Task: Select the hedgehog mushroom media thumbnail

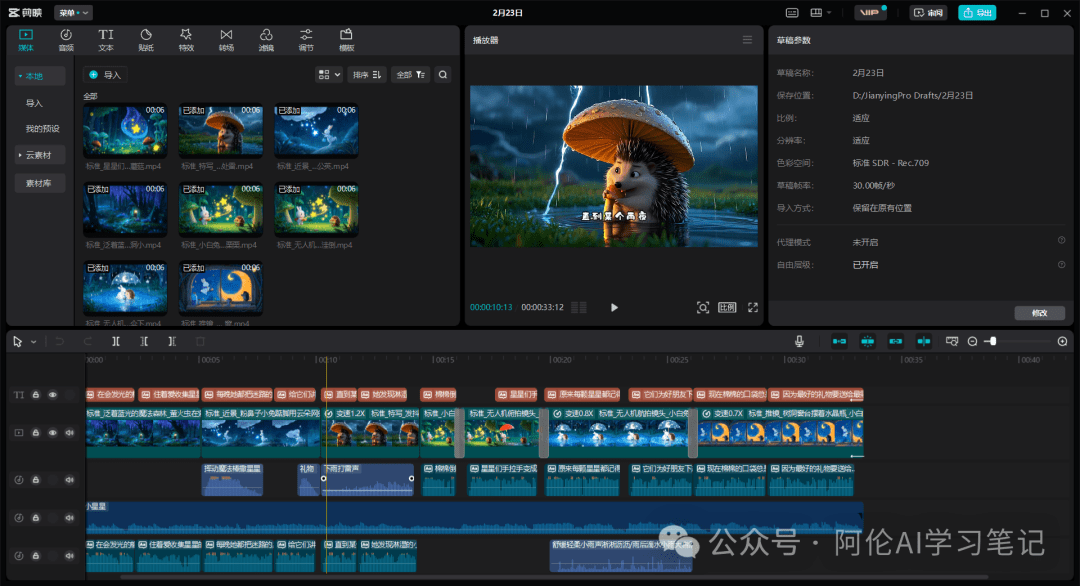Action: point(220,131)
